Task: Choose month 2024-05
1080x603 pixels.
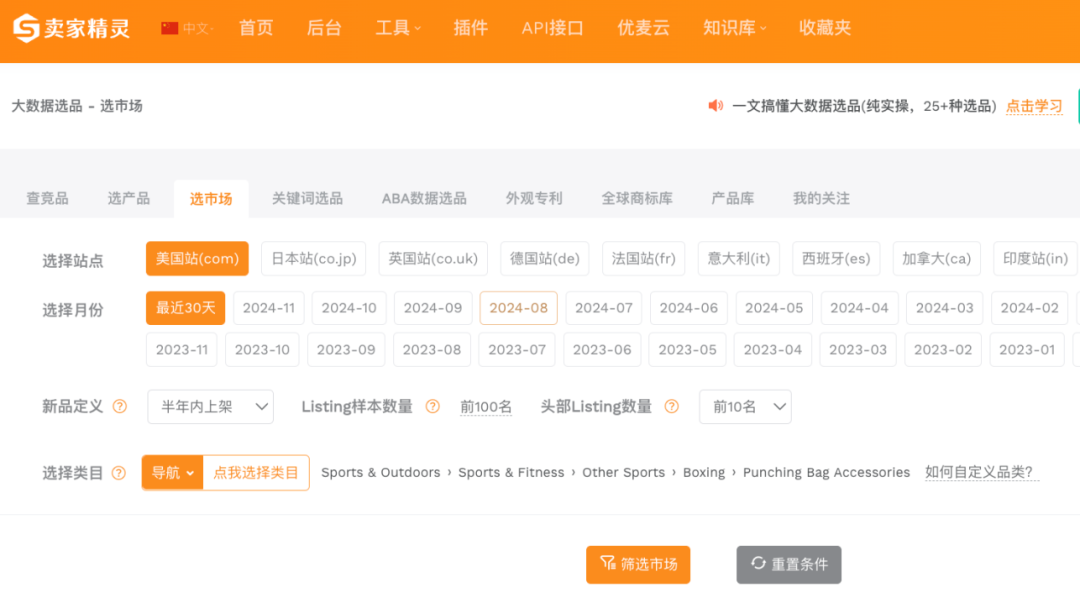Action: coord(774,308)
